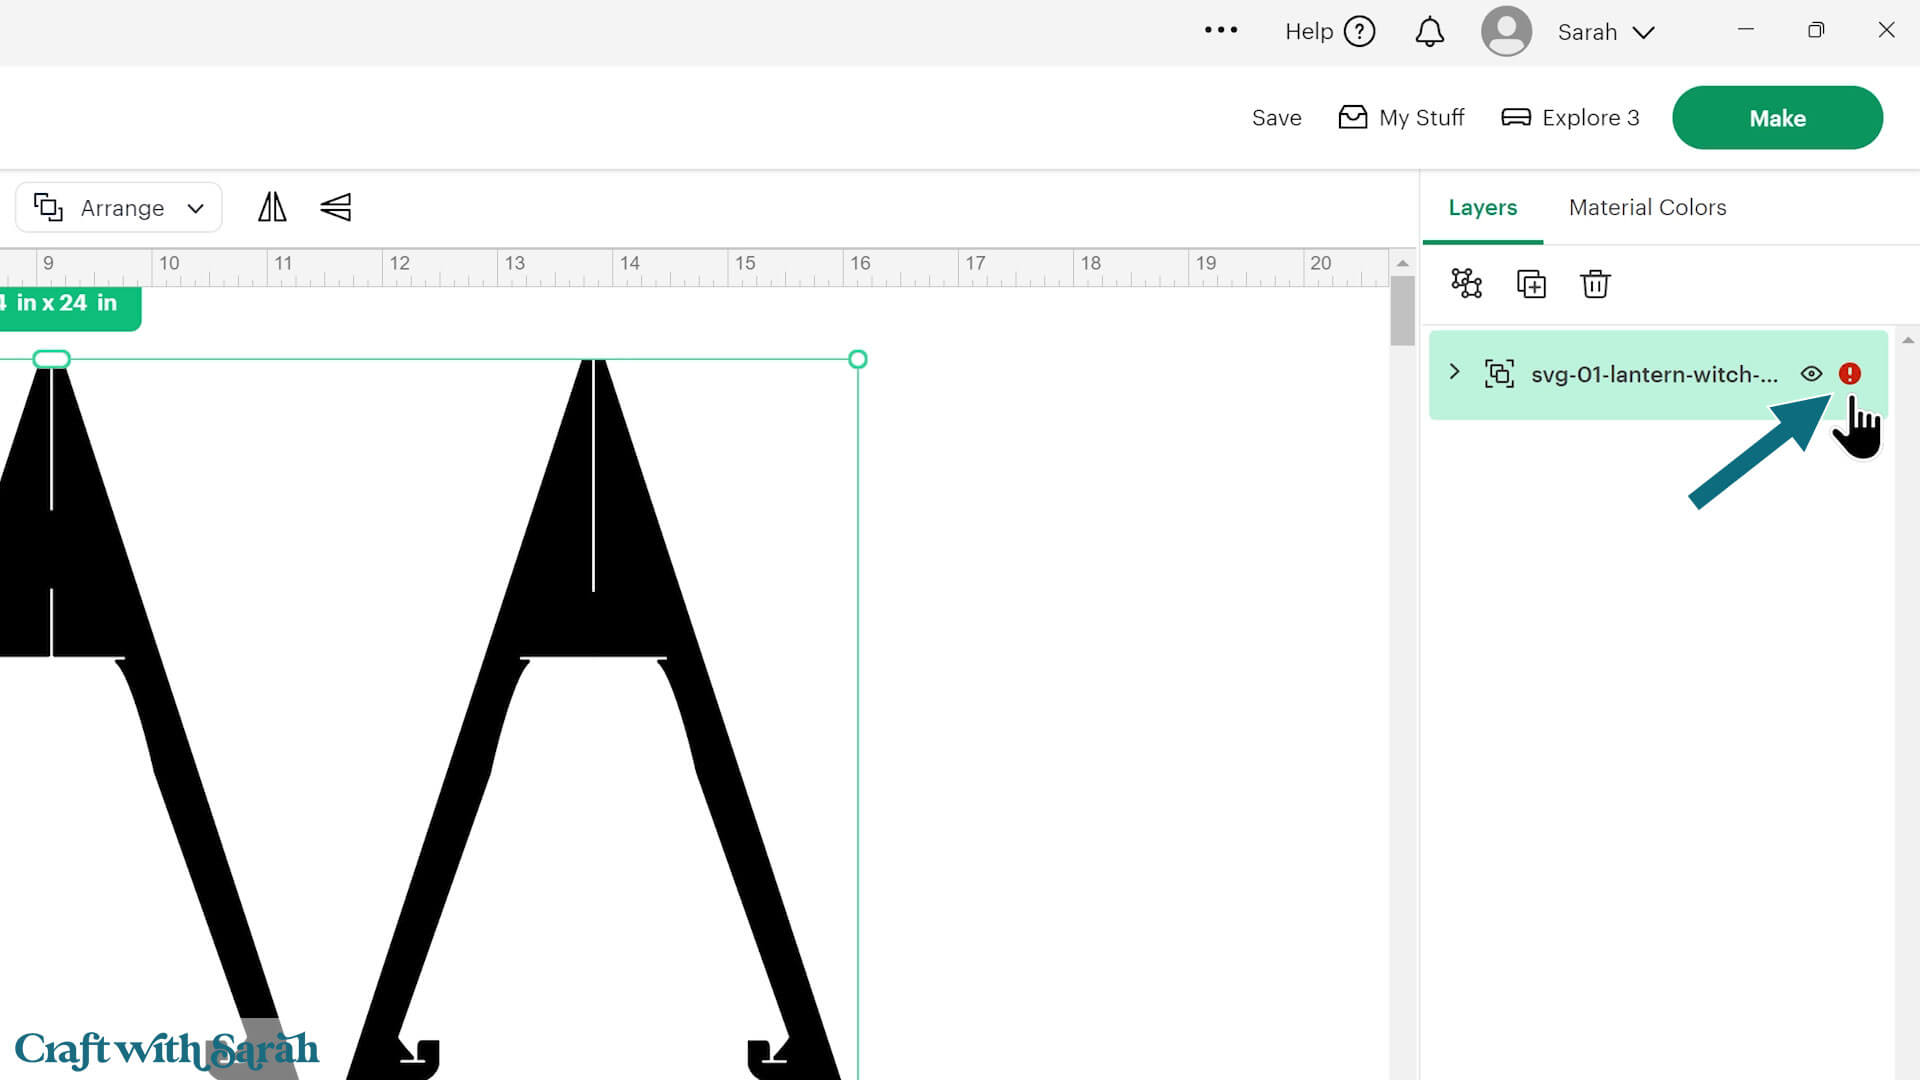Click the Flip horizontal icon
This screenshot has width=1920, height=1080.
point(272,207)
